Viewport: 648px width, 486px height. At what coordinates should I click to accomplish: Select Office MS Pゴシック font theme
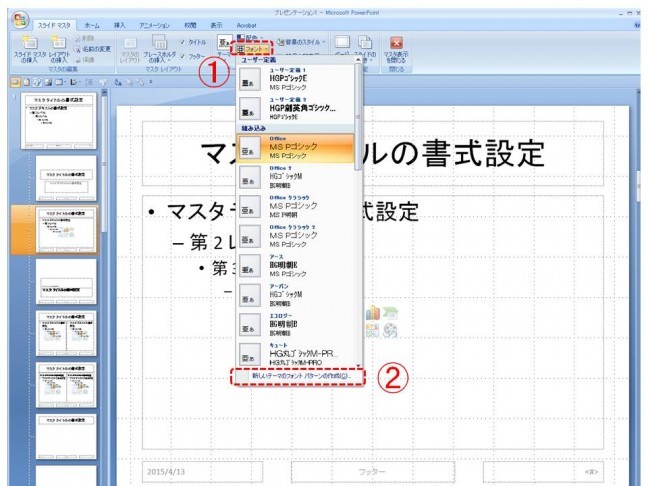pos(298,148)
